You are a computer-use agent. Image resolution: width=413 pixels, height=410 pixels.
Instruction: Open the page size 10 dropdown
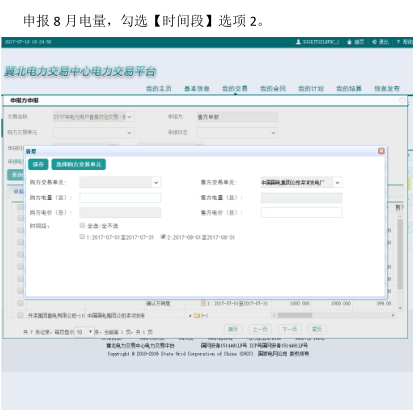(x=84, y=332)
